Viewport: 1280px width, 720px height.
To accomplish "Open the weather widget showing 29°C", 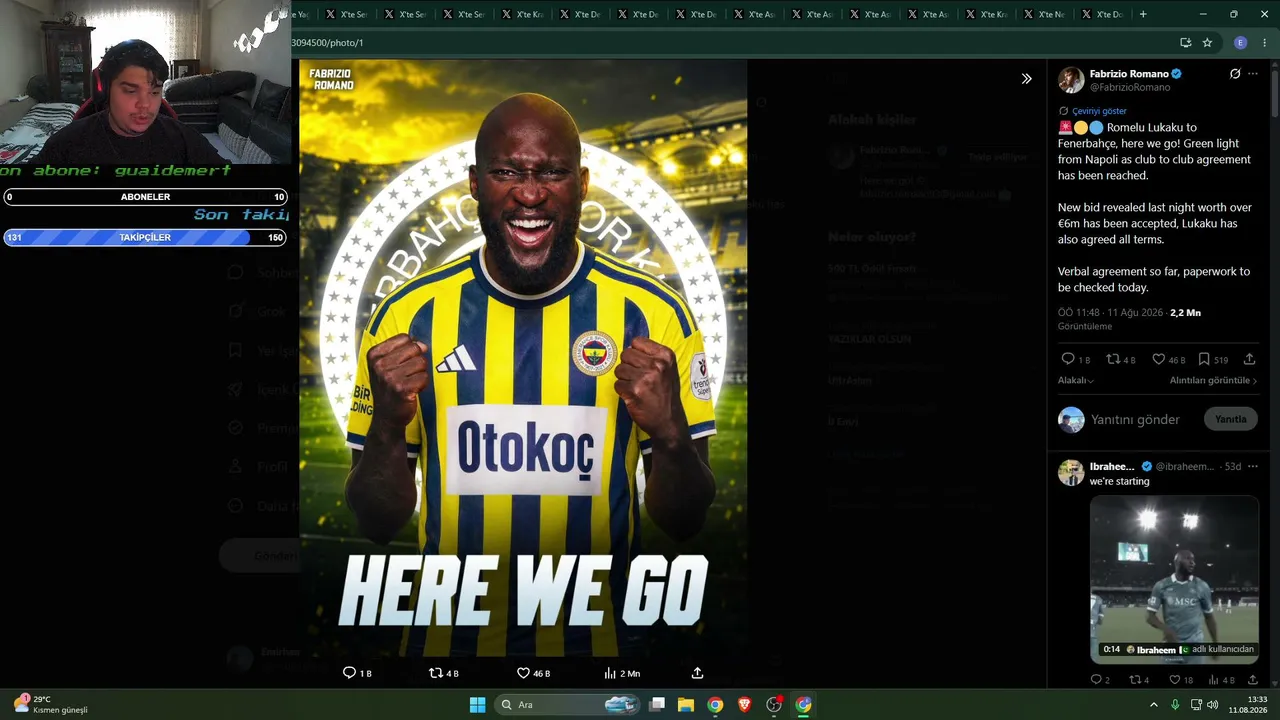I will click(x=50, y=704).
